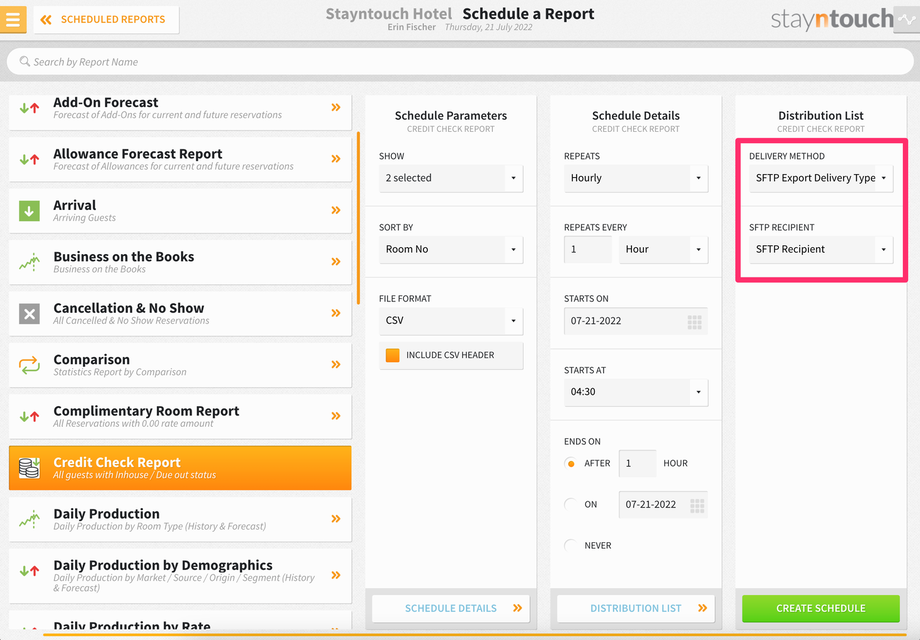Focus the Search by Report Name field
This screenshot has height=640, width=920.
tap(459, 62)
